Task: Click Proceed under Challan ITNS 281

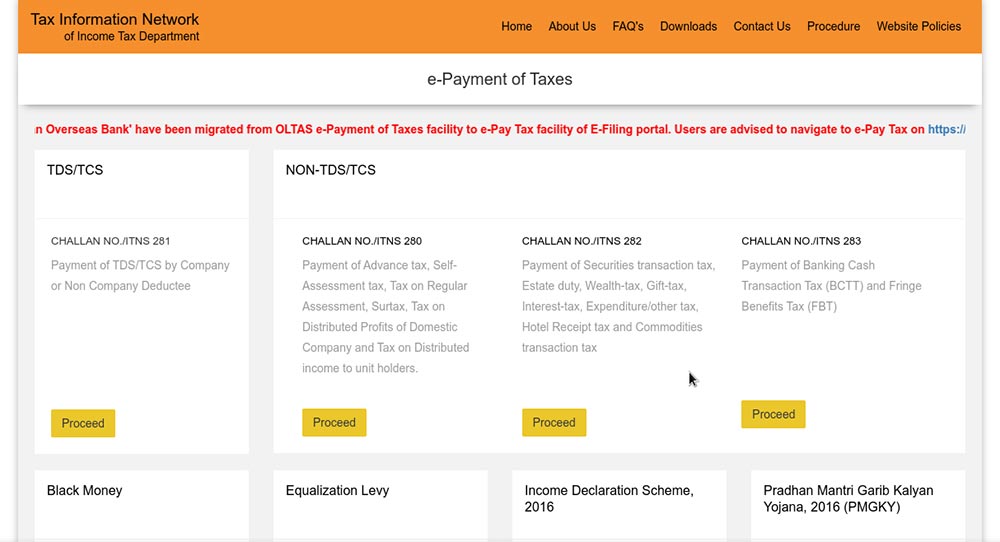Action: 83,423
